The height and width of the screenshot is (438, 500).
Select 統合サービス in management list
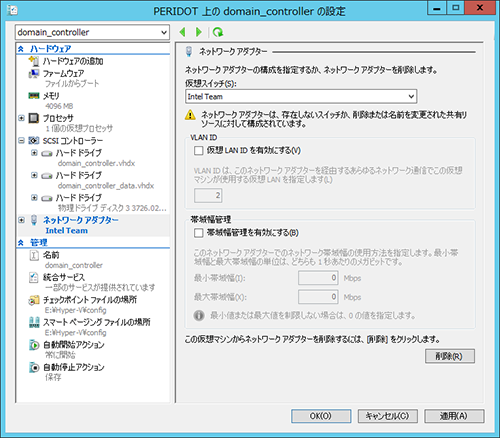64,277
